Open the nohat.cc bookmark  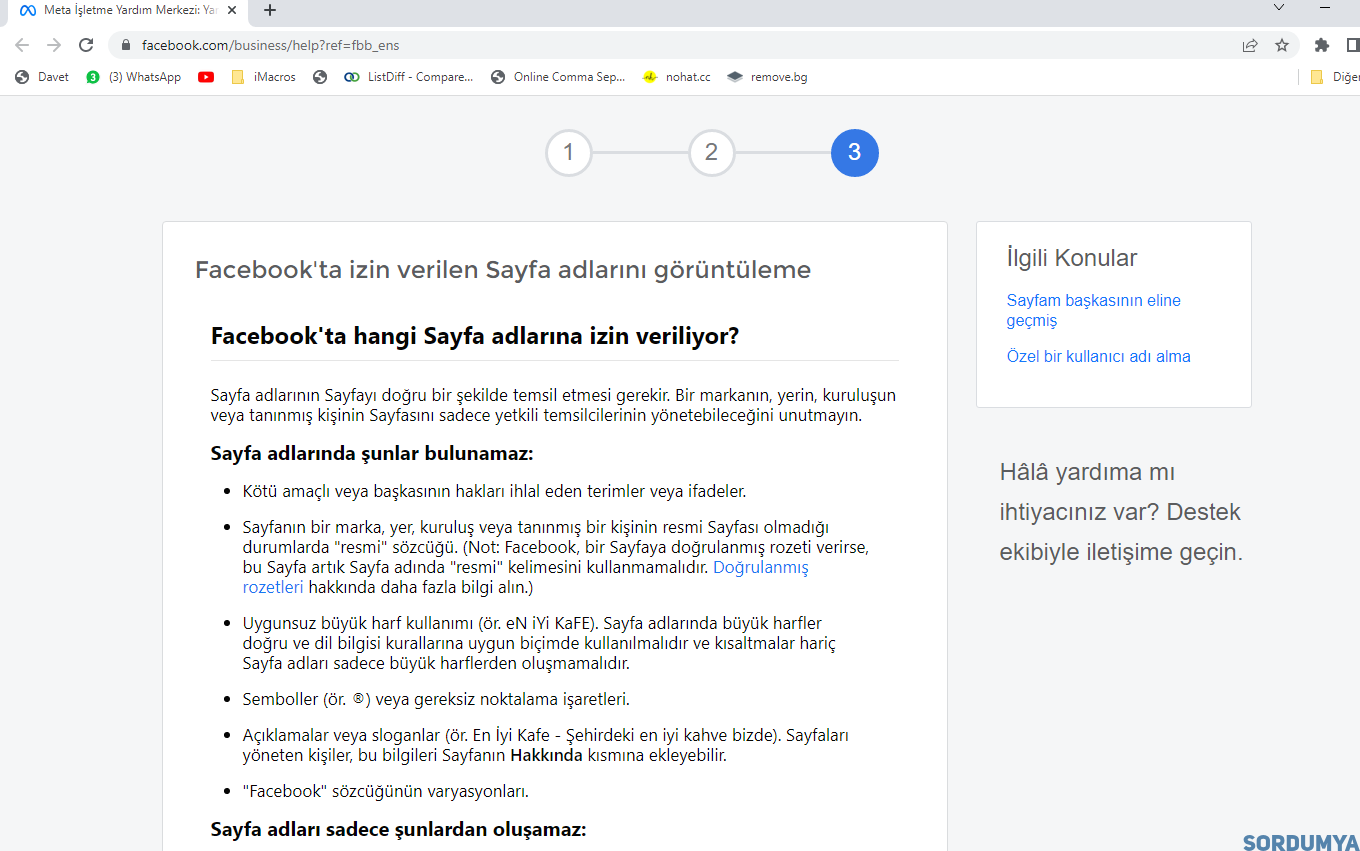point(676,77)
